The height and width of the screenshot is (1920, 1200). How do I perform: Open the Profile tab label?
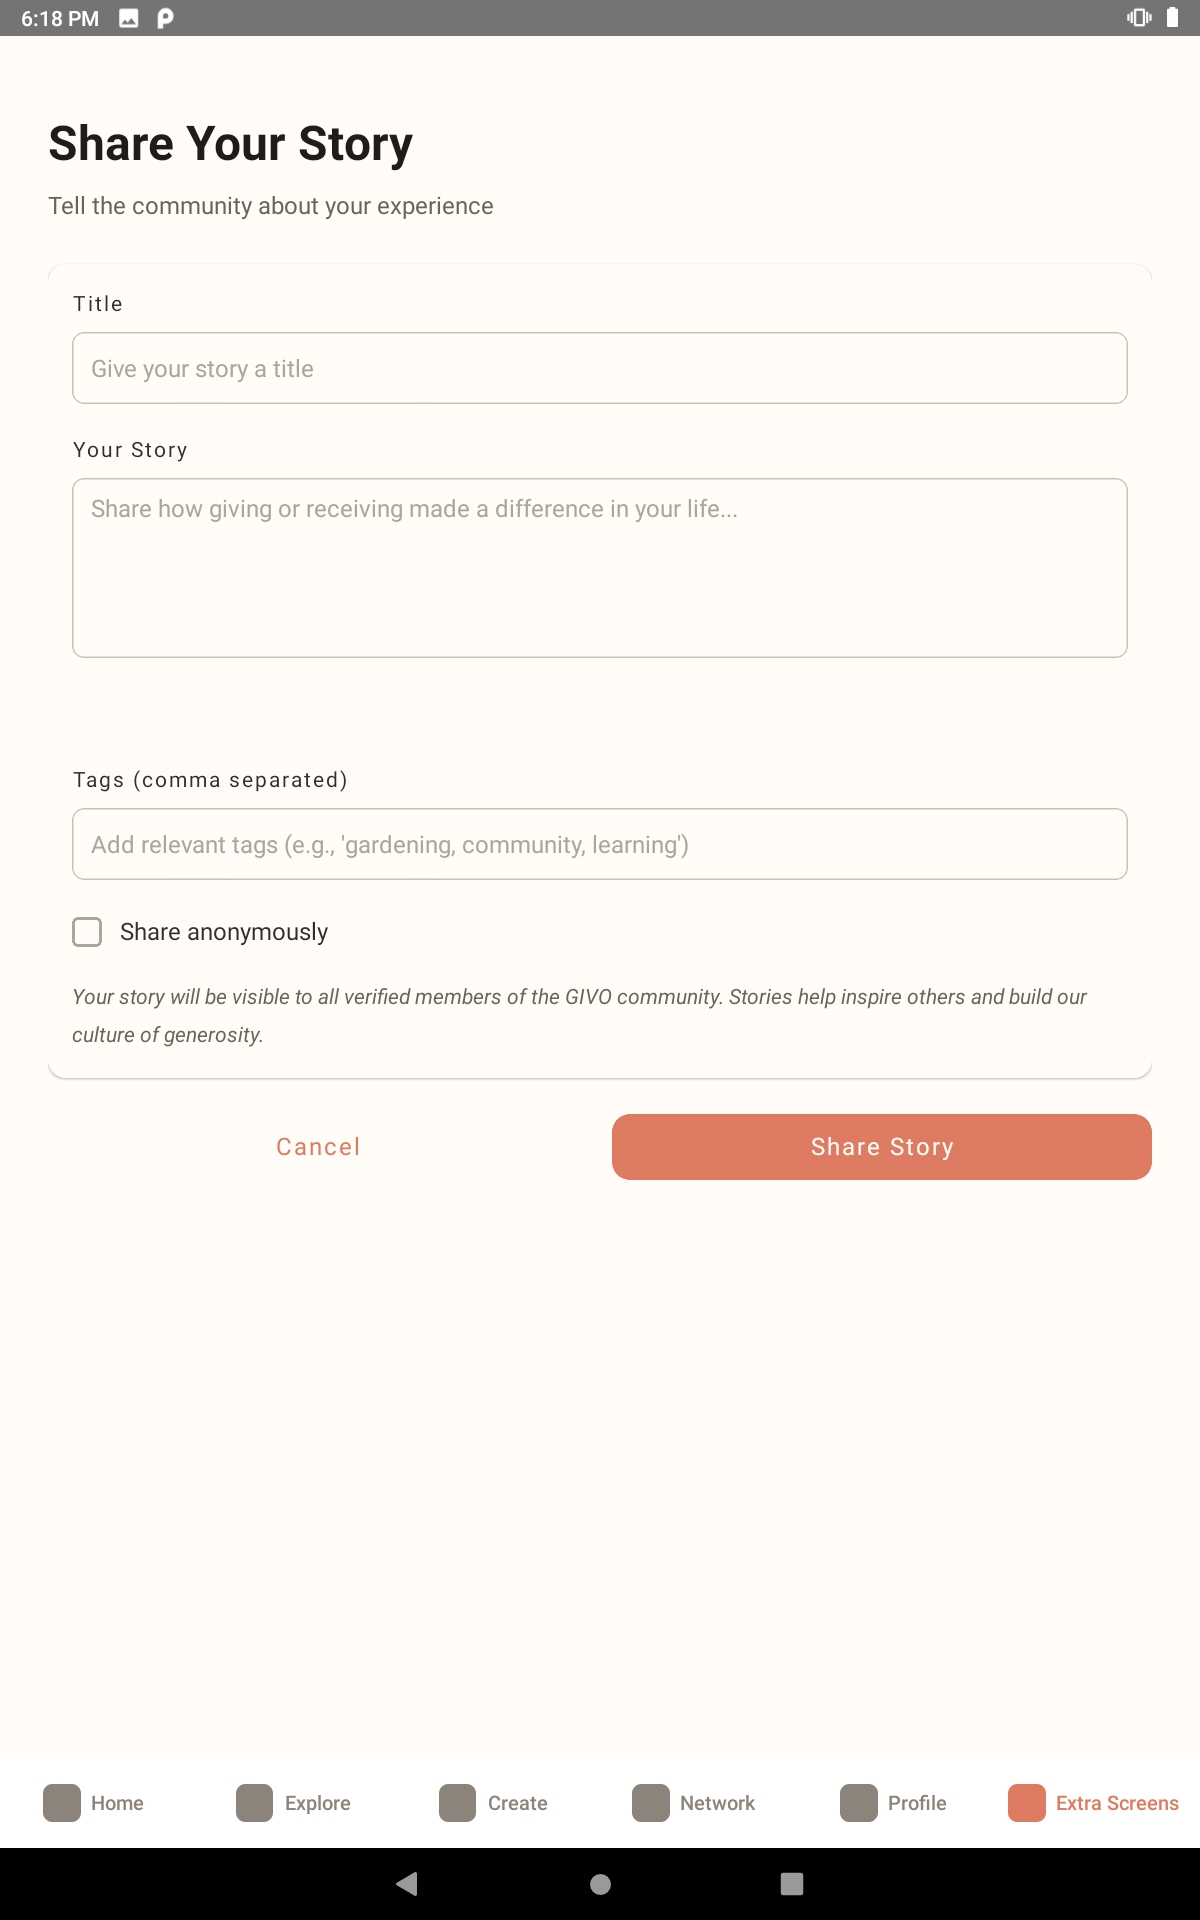tap(916, 1803)
